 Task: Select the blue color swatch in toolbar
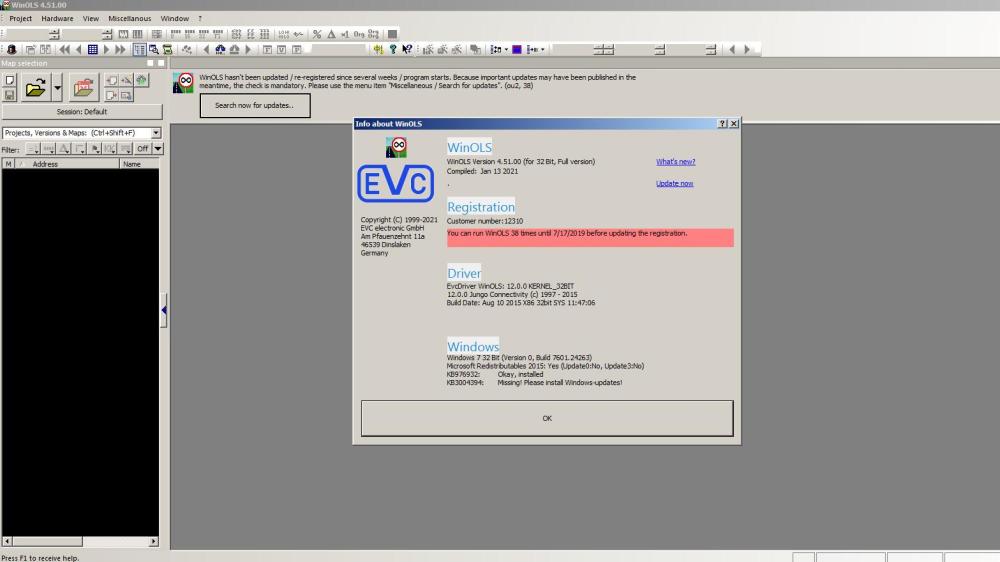click(517, 49)
